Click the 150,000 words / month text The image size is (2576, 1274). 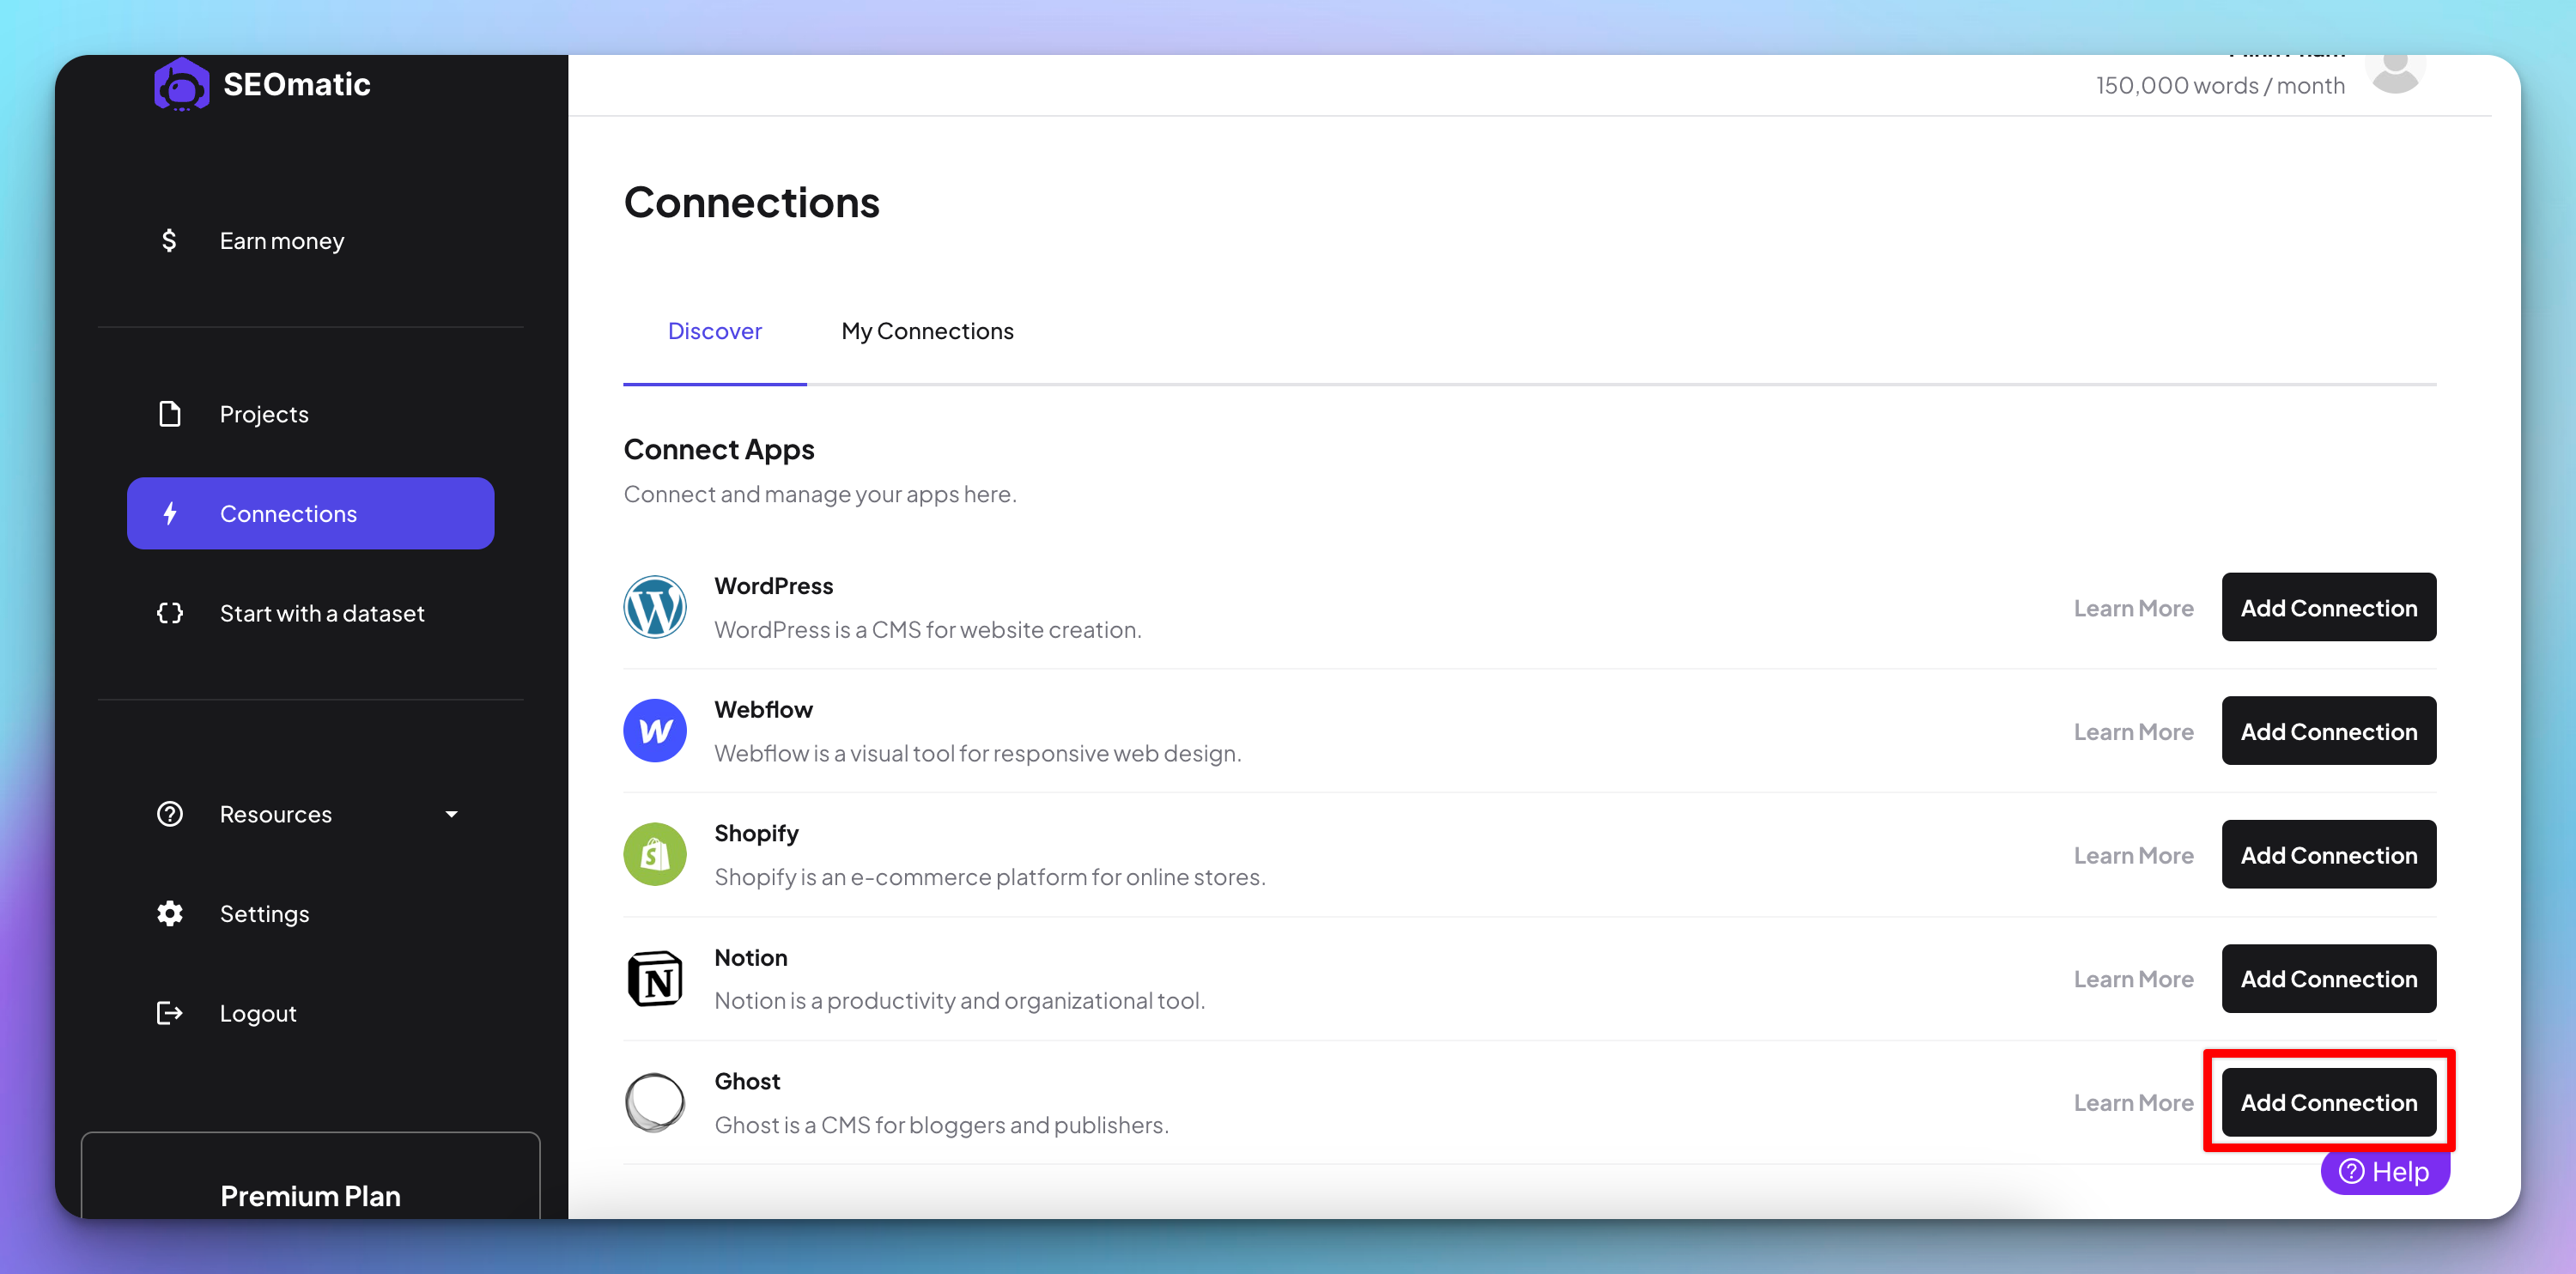click(2220, 85)
